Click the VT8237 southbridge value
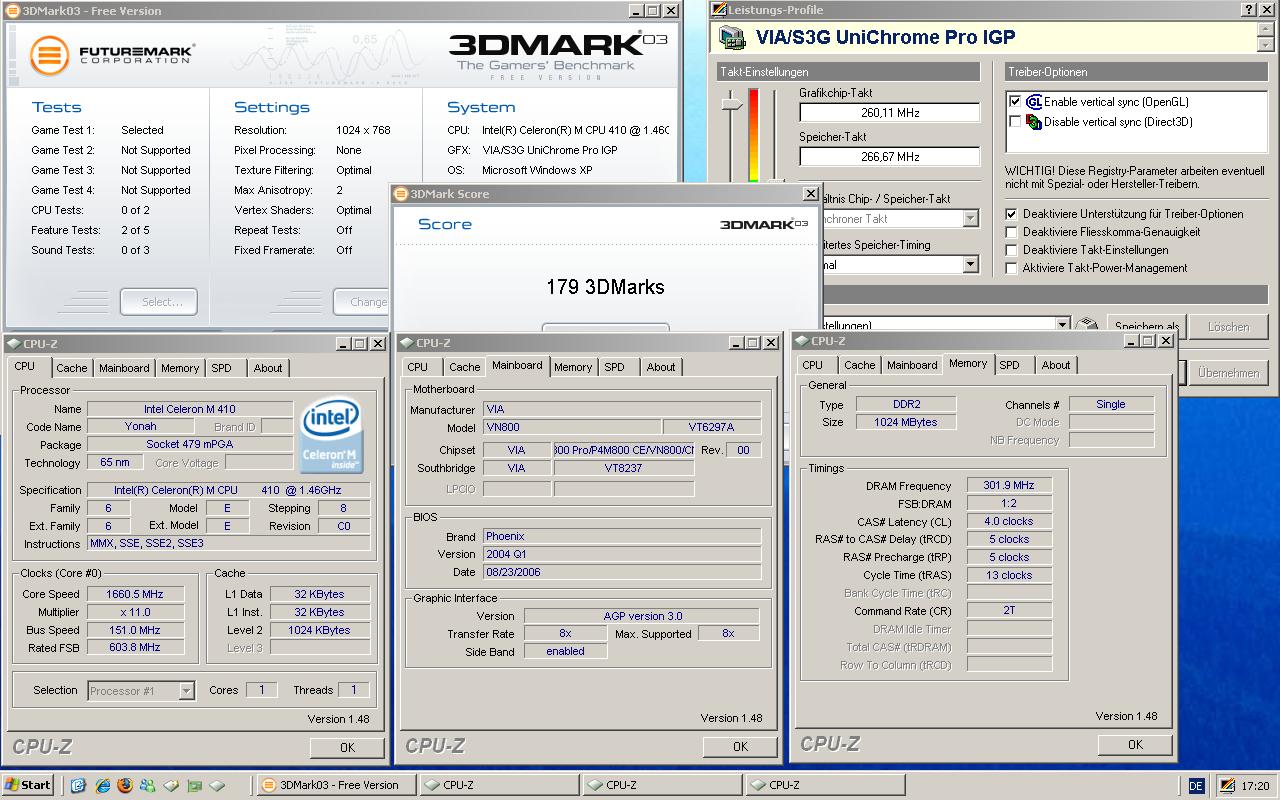Viewport: 1280px width, 800px height. pyautogui.click(x=624, y=468)
